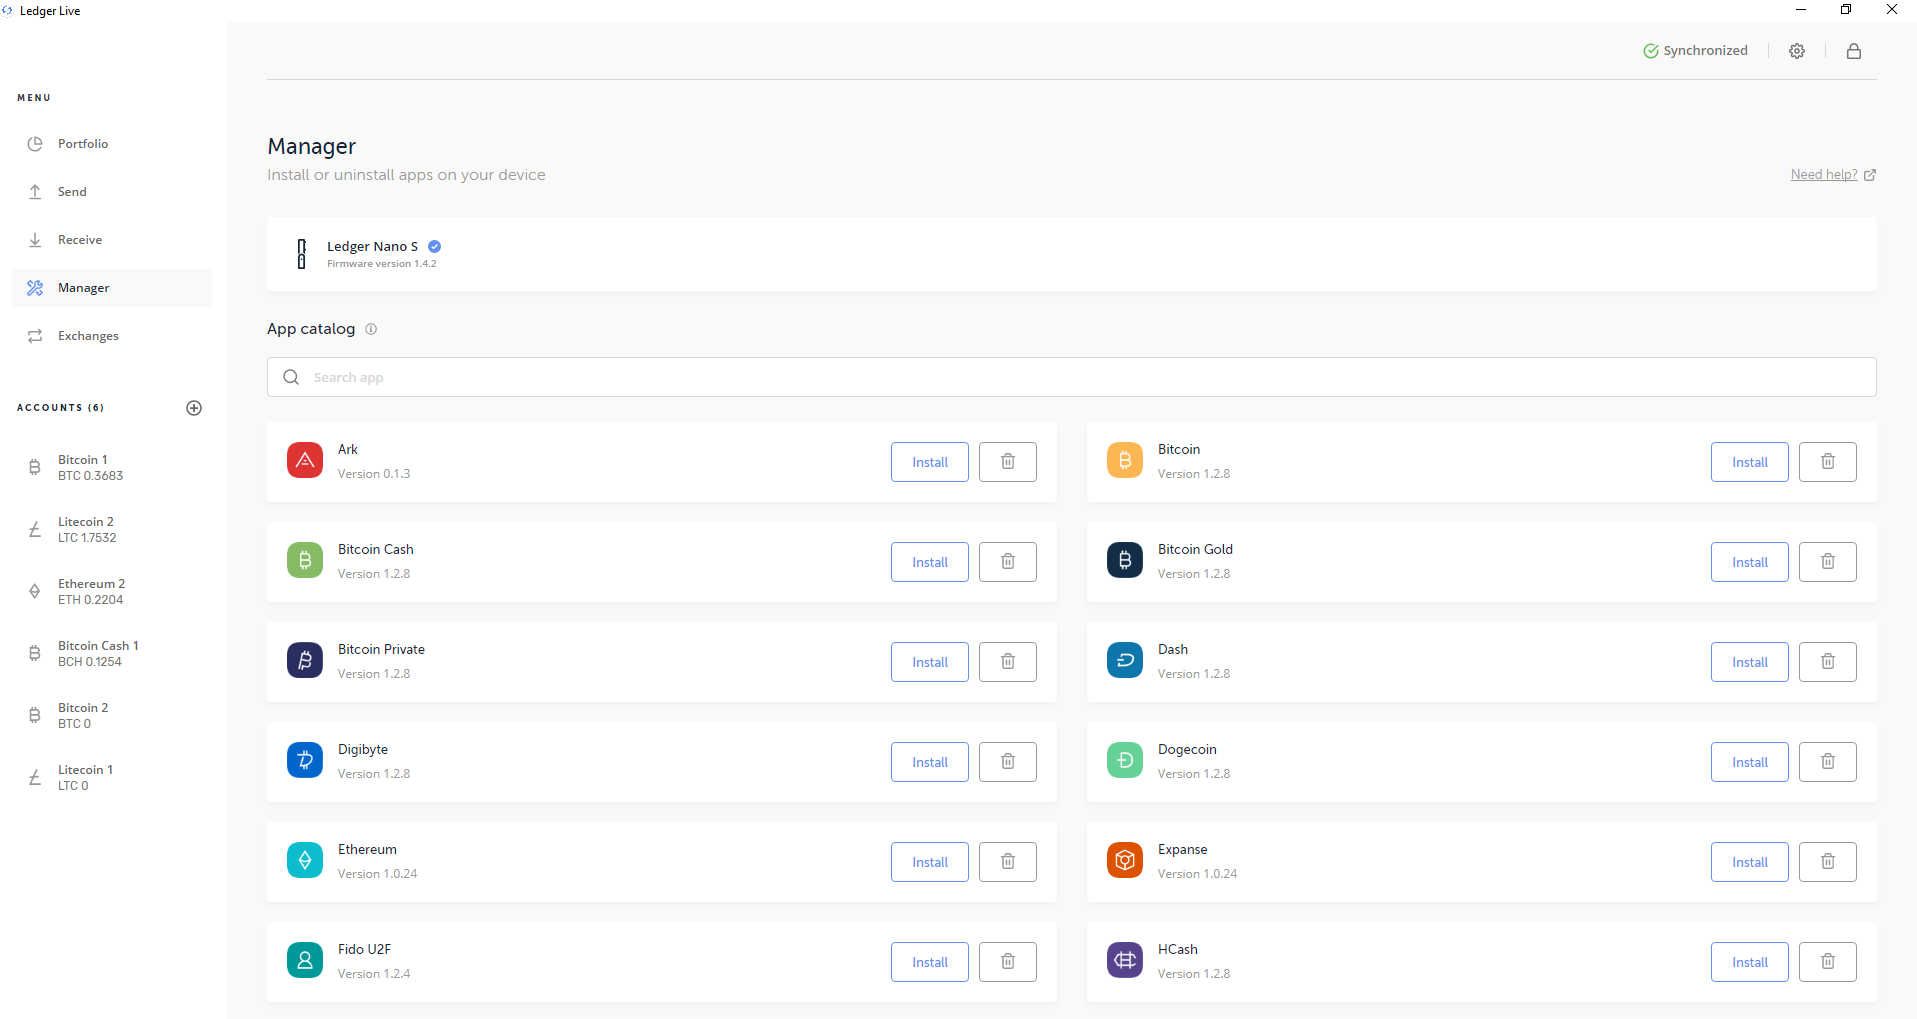1917x1019 pixels.
Task: Uninstall Ethereum with trash icon
Action: point(1008,862)
